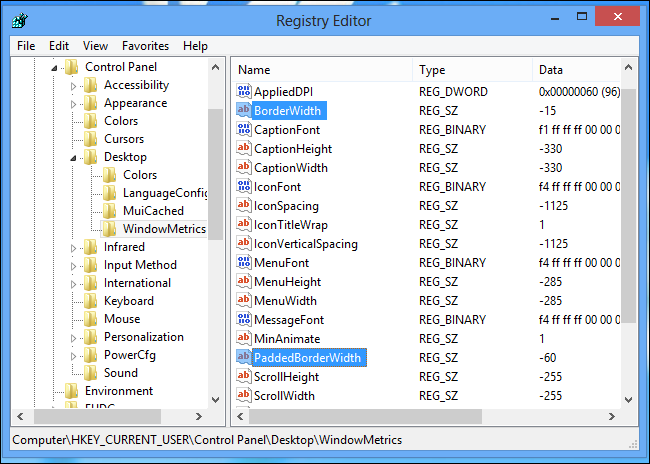Expand the Infrared key
Image resolution: width=650 pixels, height=464 pixels.
73,248
